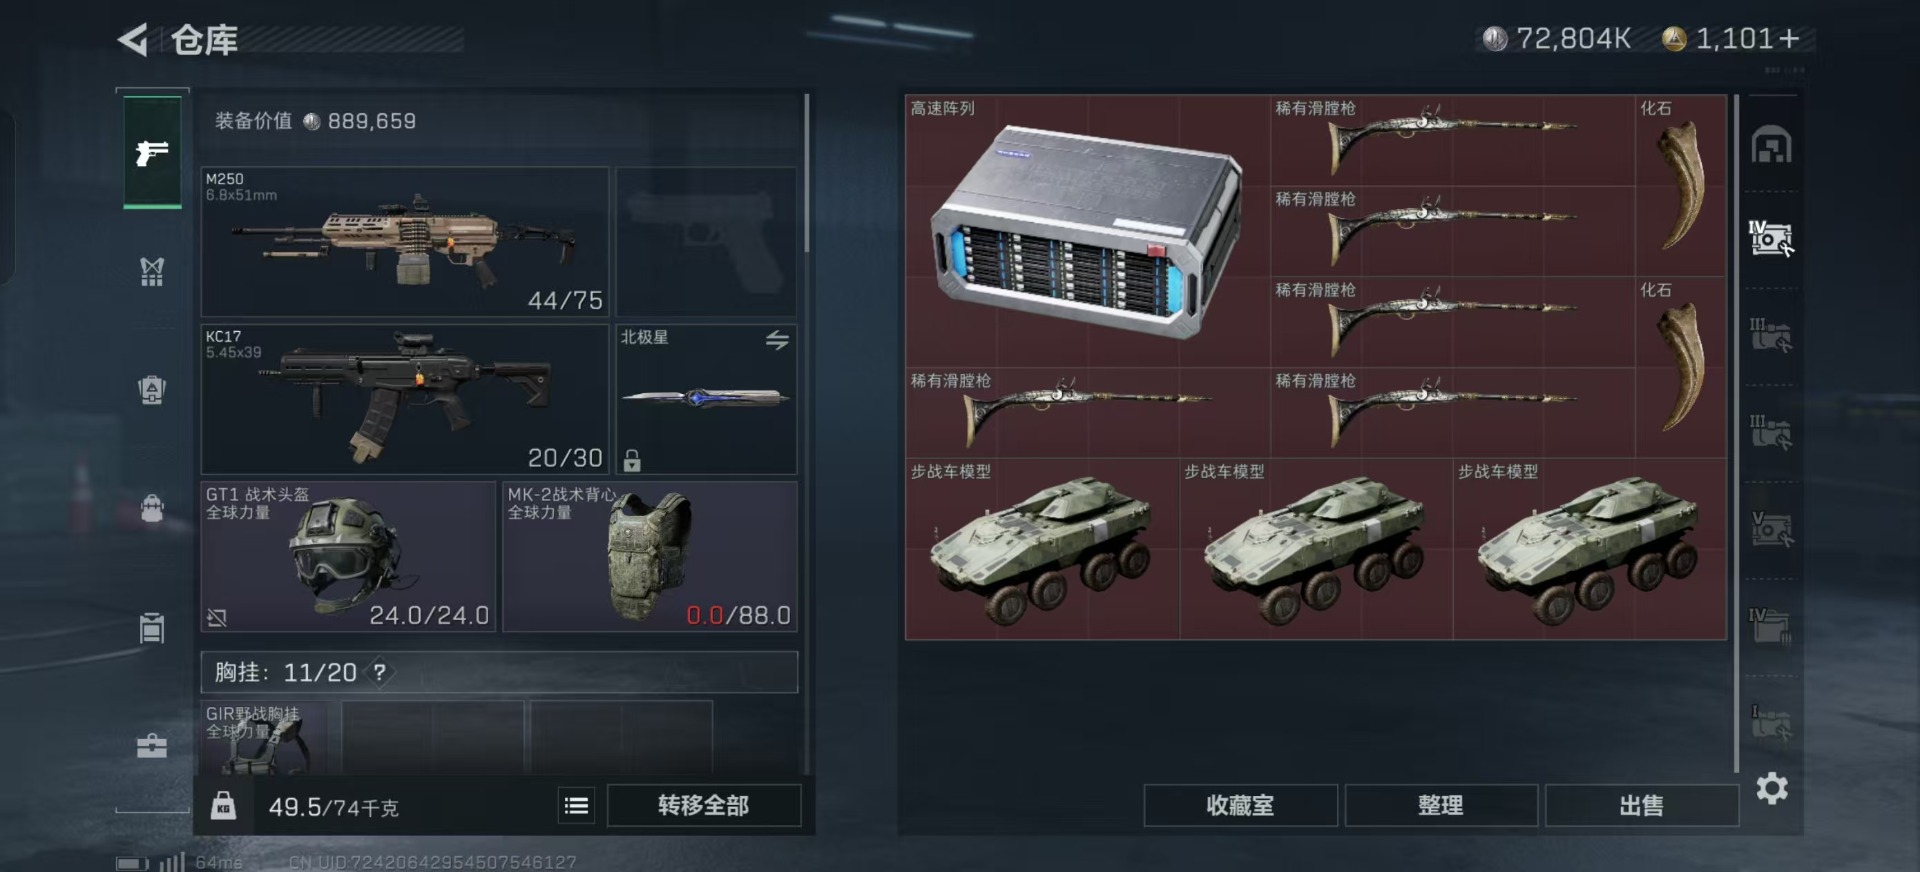The height and width of the screenshot is (872, 1920).
Task: Click the plus to add more gold currency
Action: (1790, 39)
